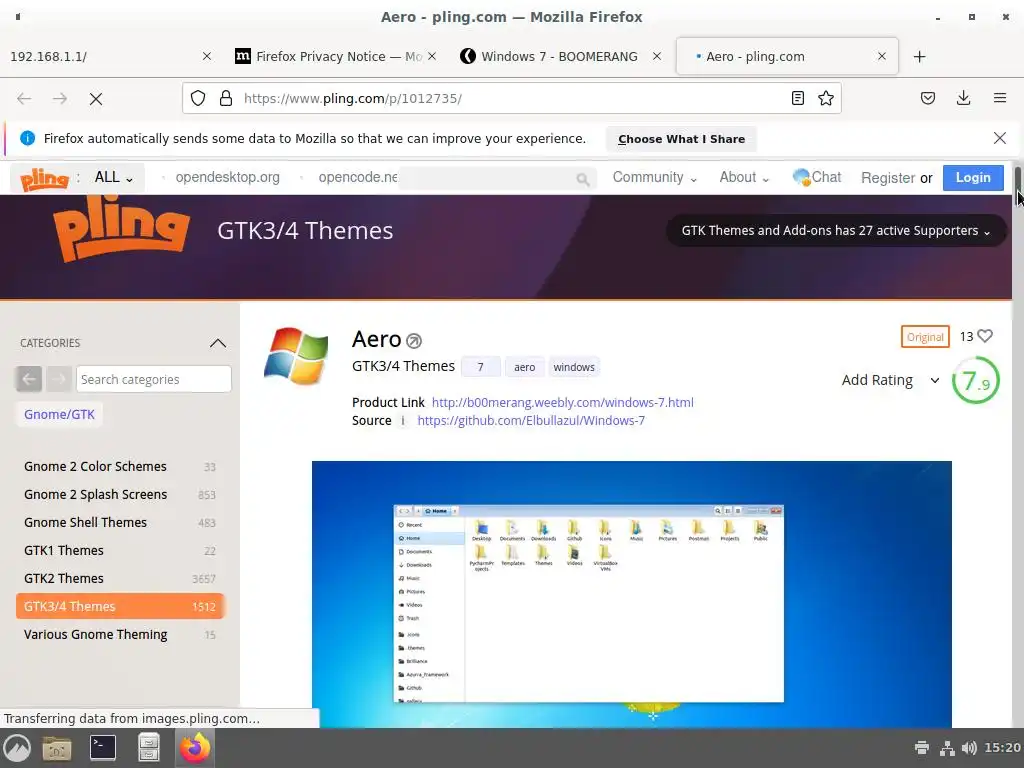The height and width of the screenshot is (768, 1024).
Task: Open a new tab with the plus button
Action: tap(920, 57)
